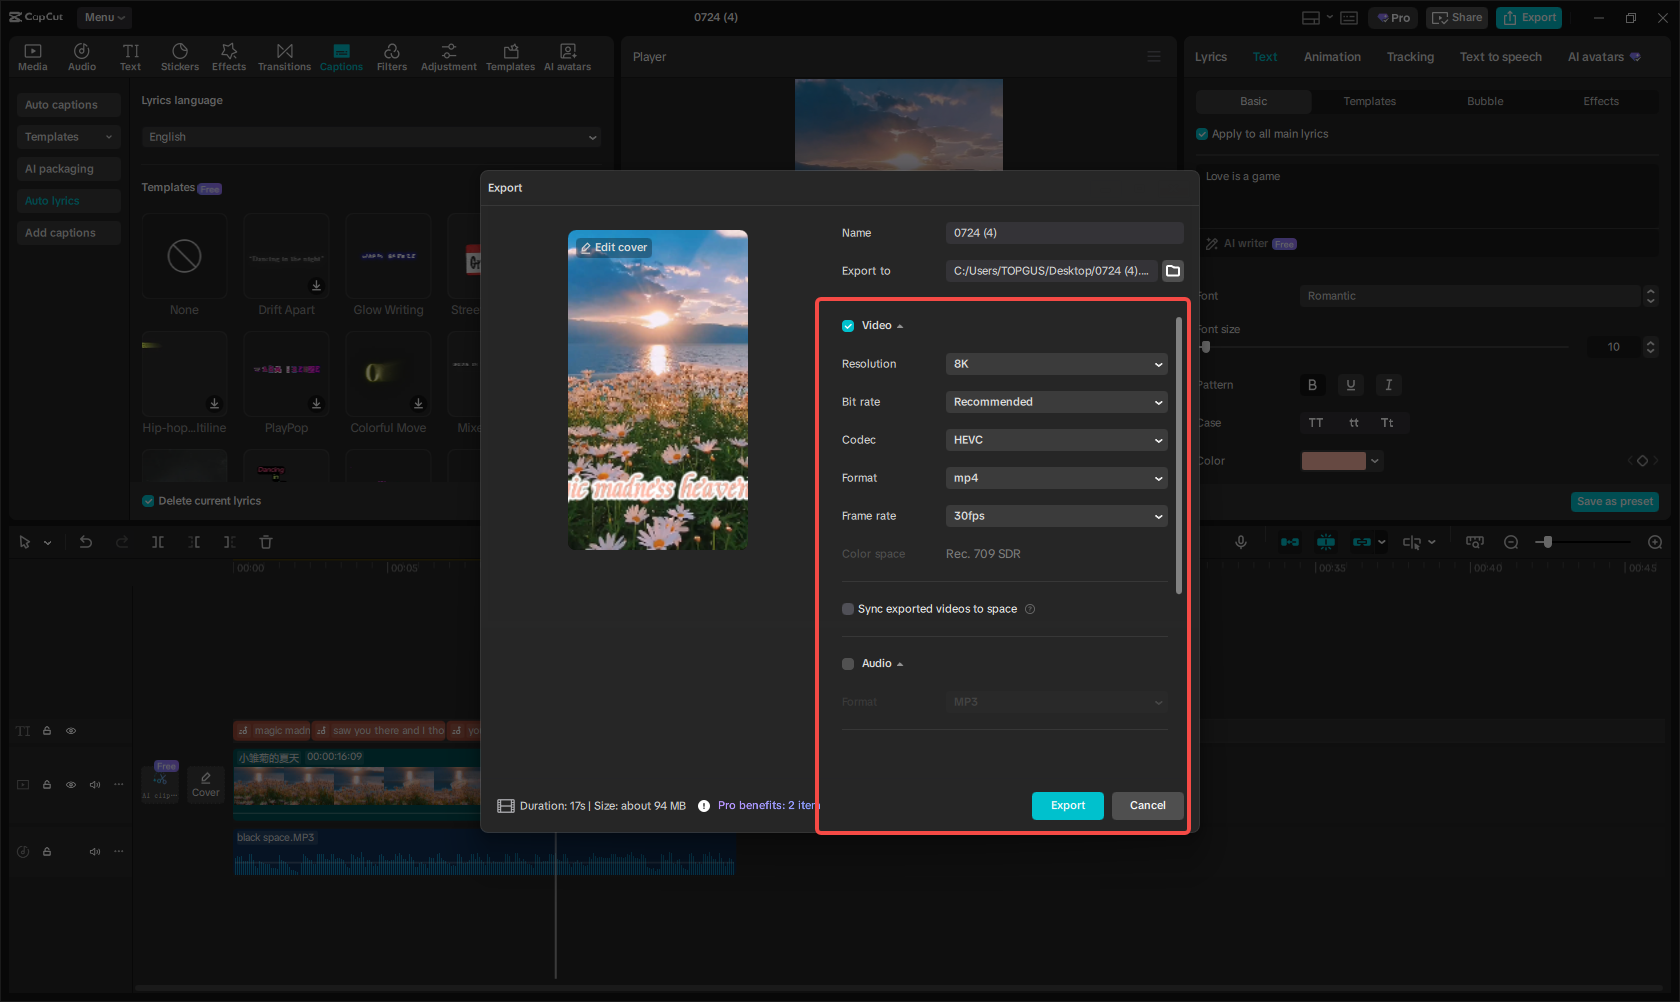Uncheck Delete current lyrics
1680x1002 pixels.
[147, 500]
